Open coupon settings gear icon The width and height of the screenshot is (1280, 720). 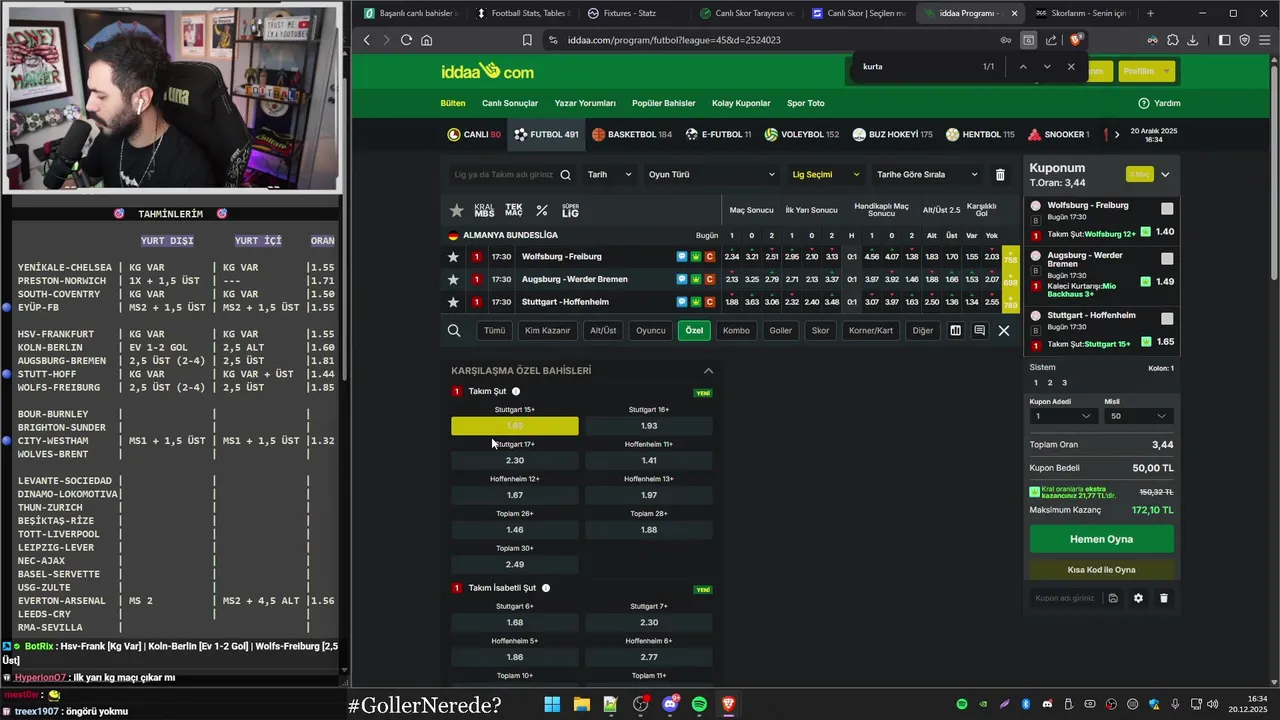pos(1138,598)
